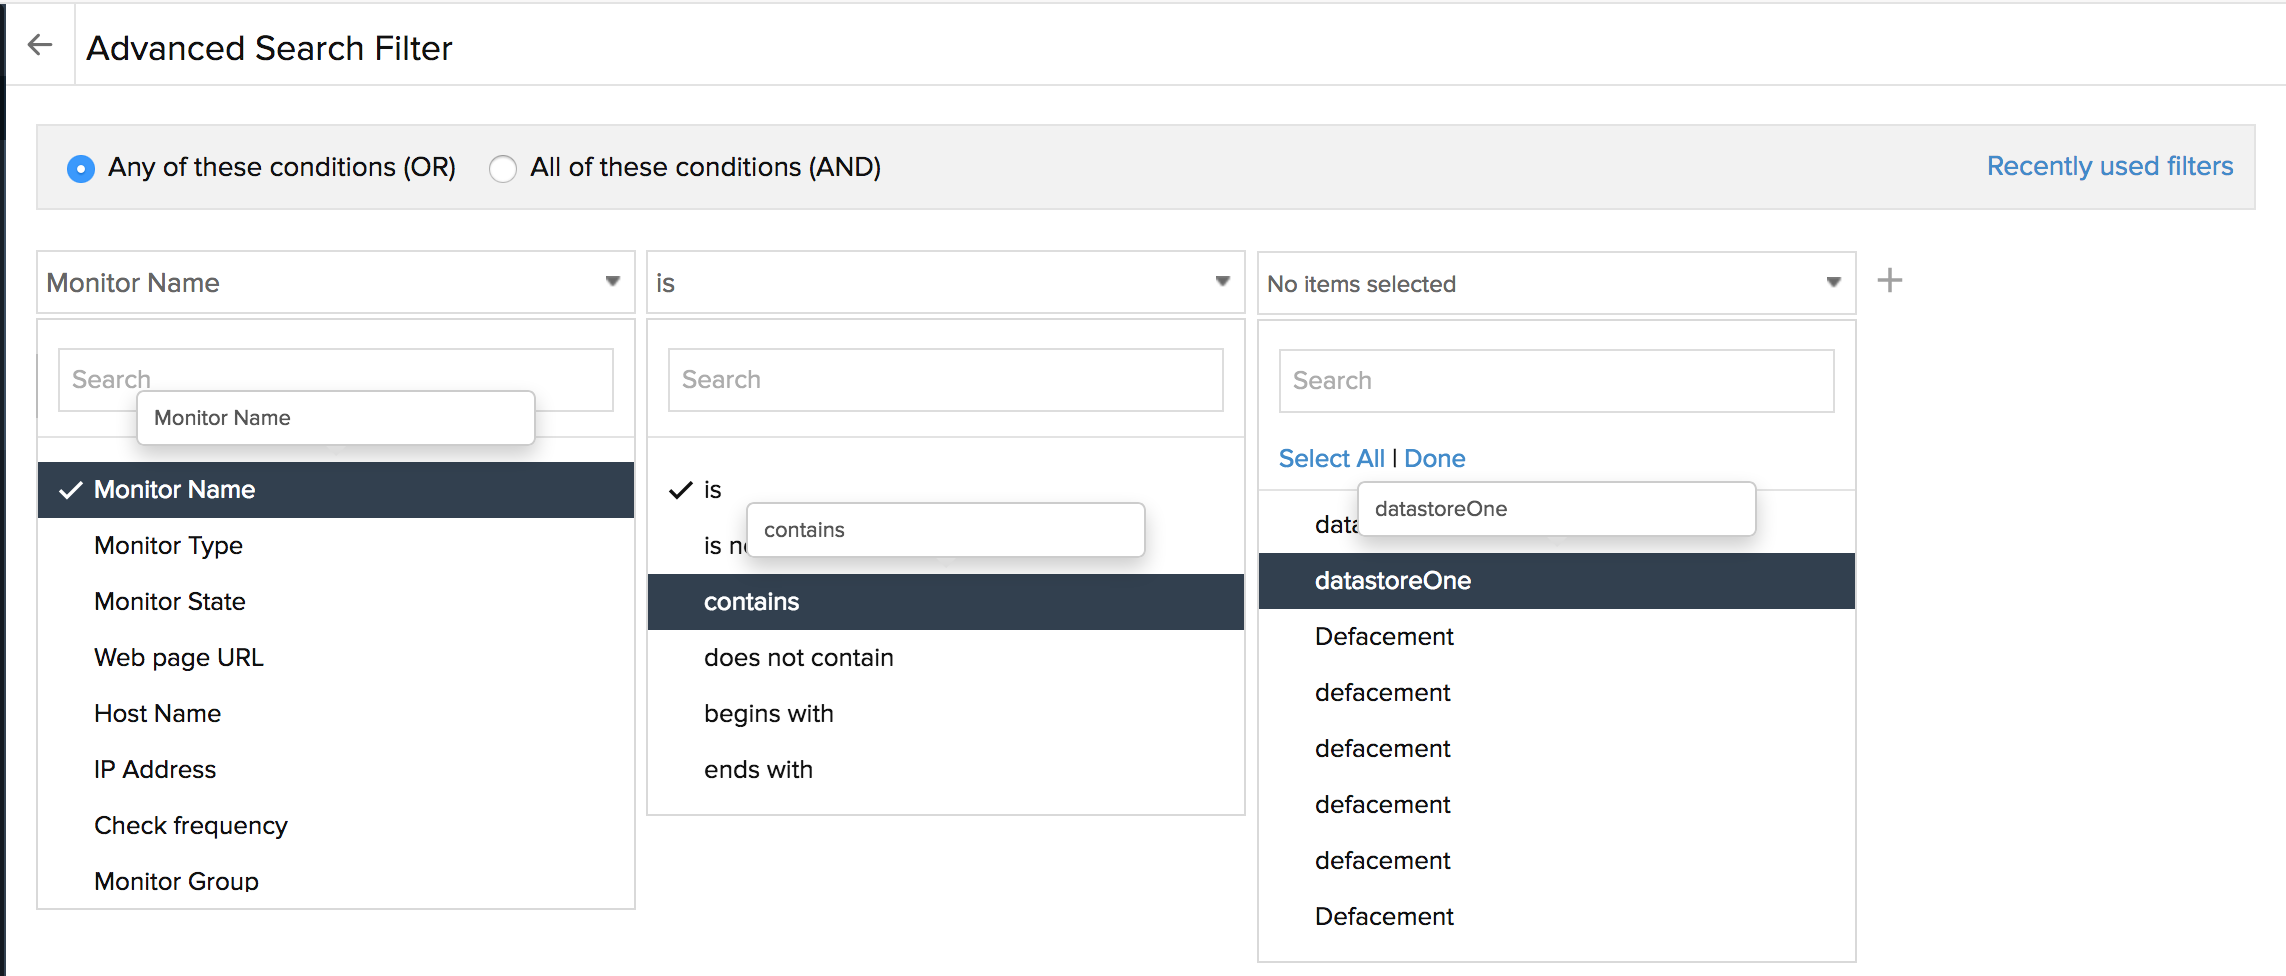Choose the 'begins with' operator

coord(769,713)
